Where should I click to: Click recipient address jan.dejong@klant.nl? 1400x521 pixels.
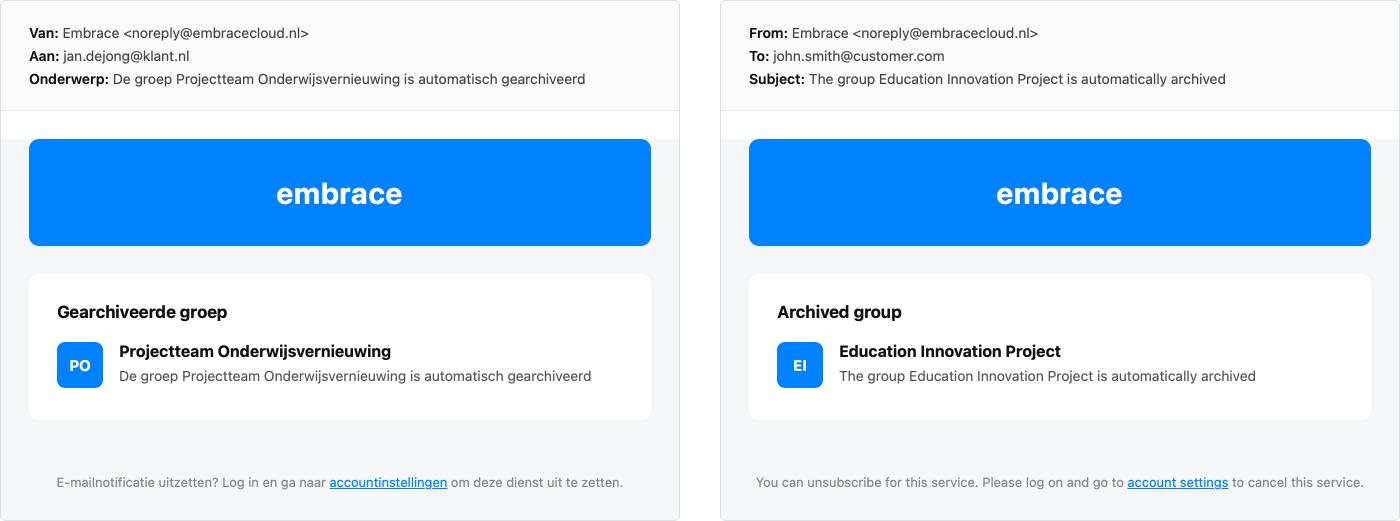click(x=126, y=56)
